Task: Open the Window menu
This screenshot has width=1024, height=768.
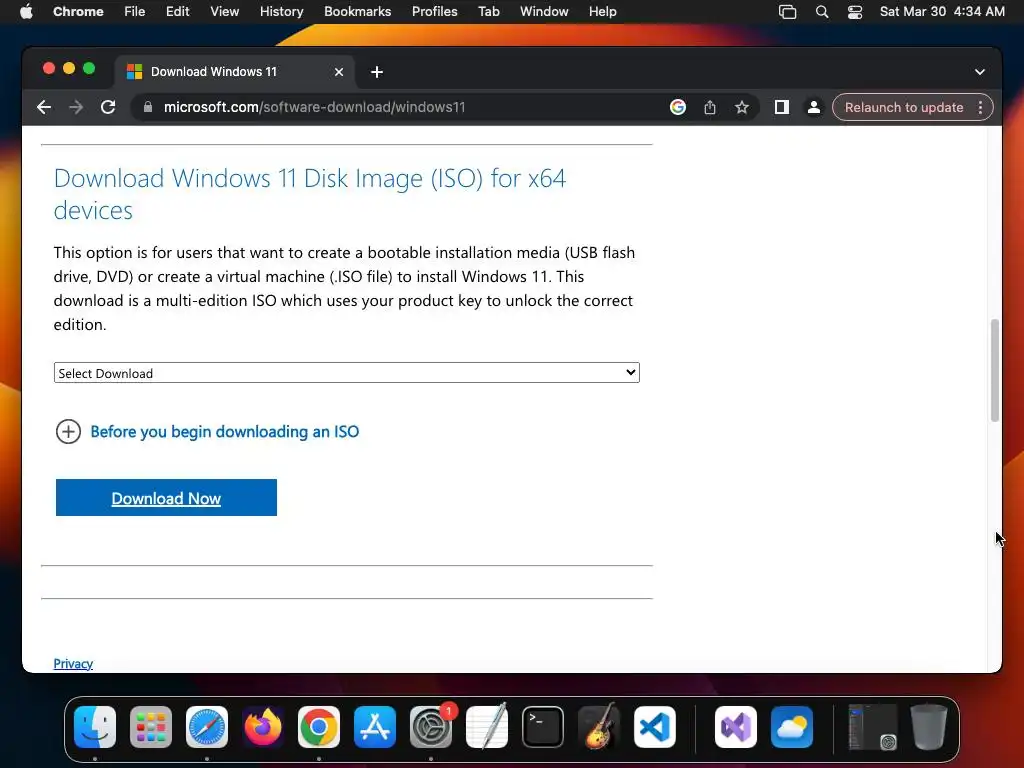Action: pos(544,12)
